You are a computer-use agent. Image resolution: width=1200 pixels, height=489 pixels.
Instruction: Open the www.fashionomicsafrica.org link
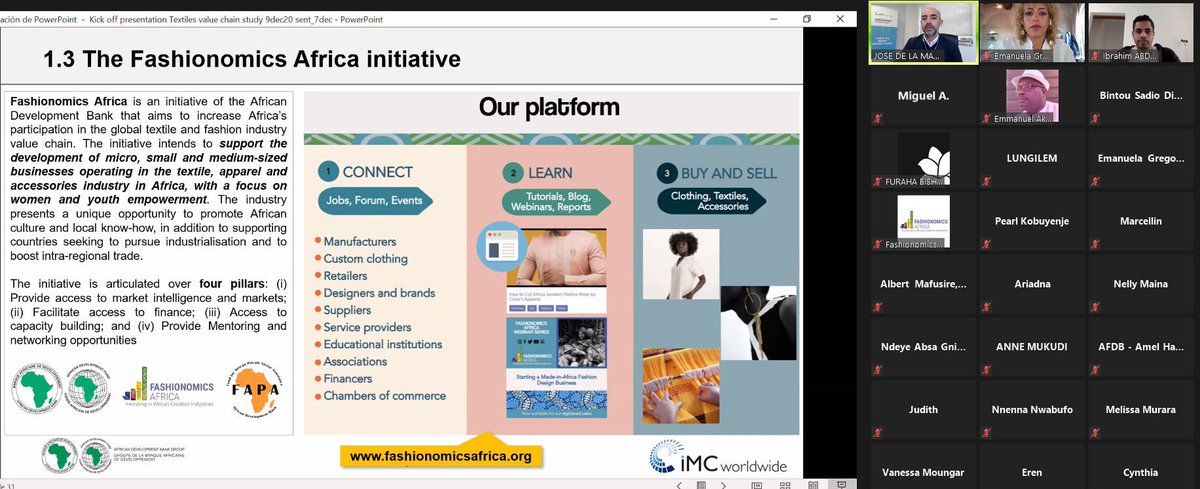pyautogui.click(x=441, y=456)
